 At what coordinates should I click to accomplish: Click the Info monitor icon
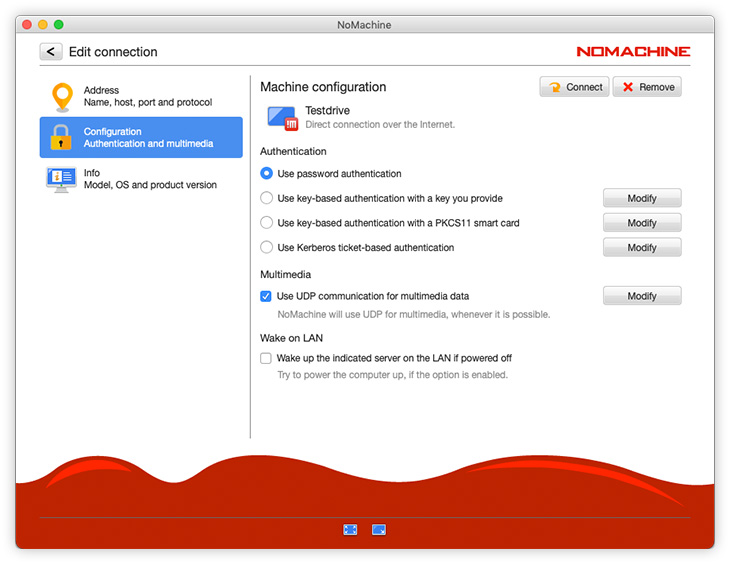point(62,179)
